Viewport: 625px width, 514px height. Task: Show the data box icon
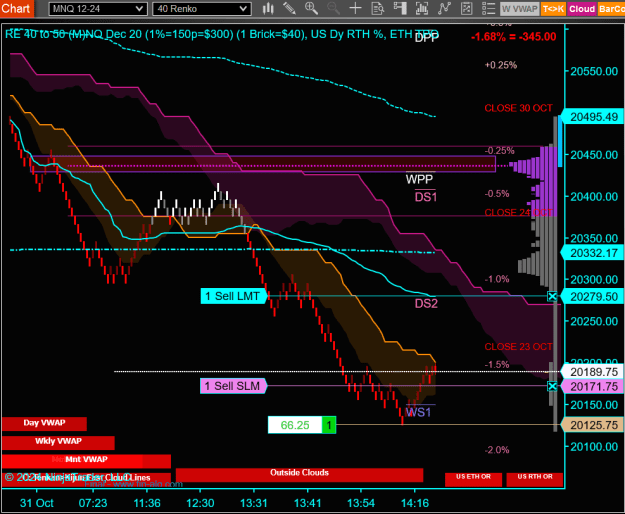tap(377, 8)
